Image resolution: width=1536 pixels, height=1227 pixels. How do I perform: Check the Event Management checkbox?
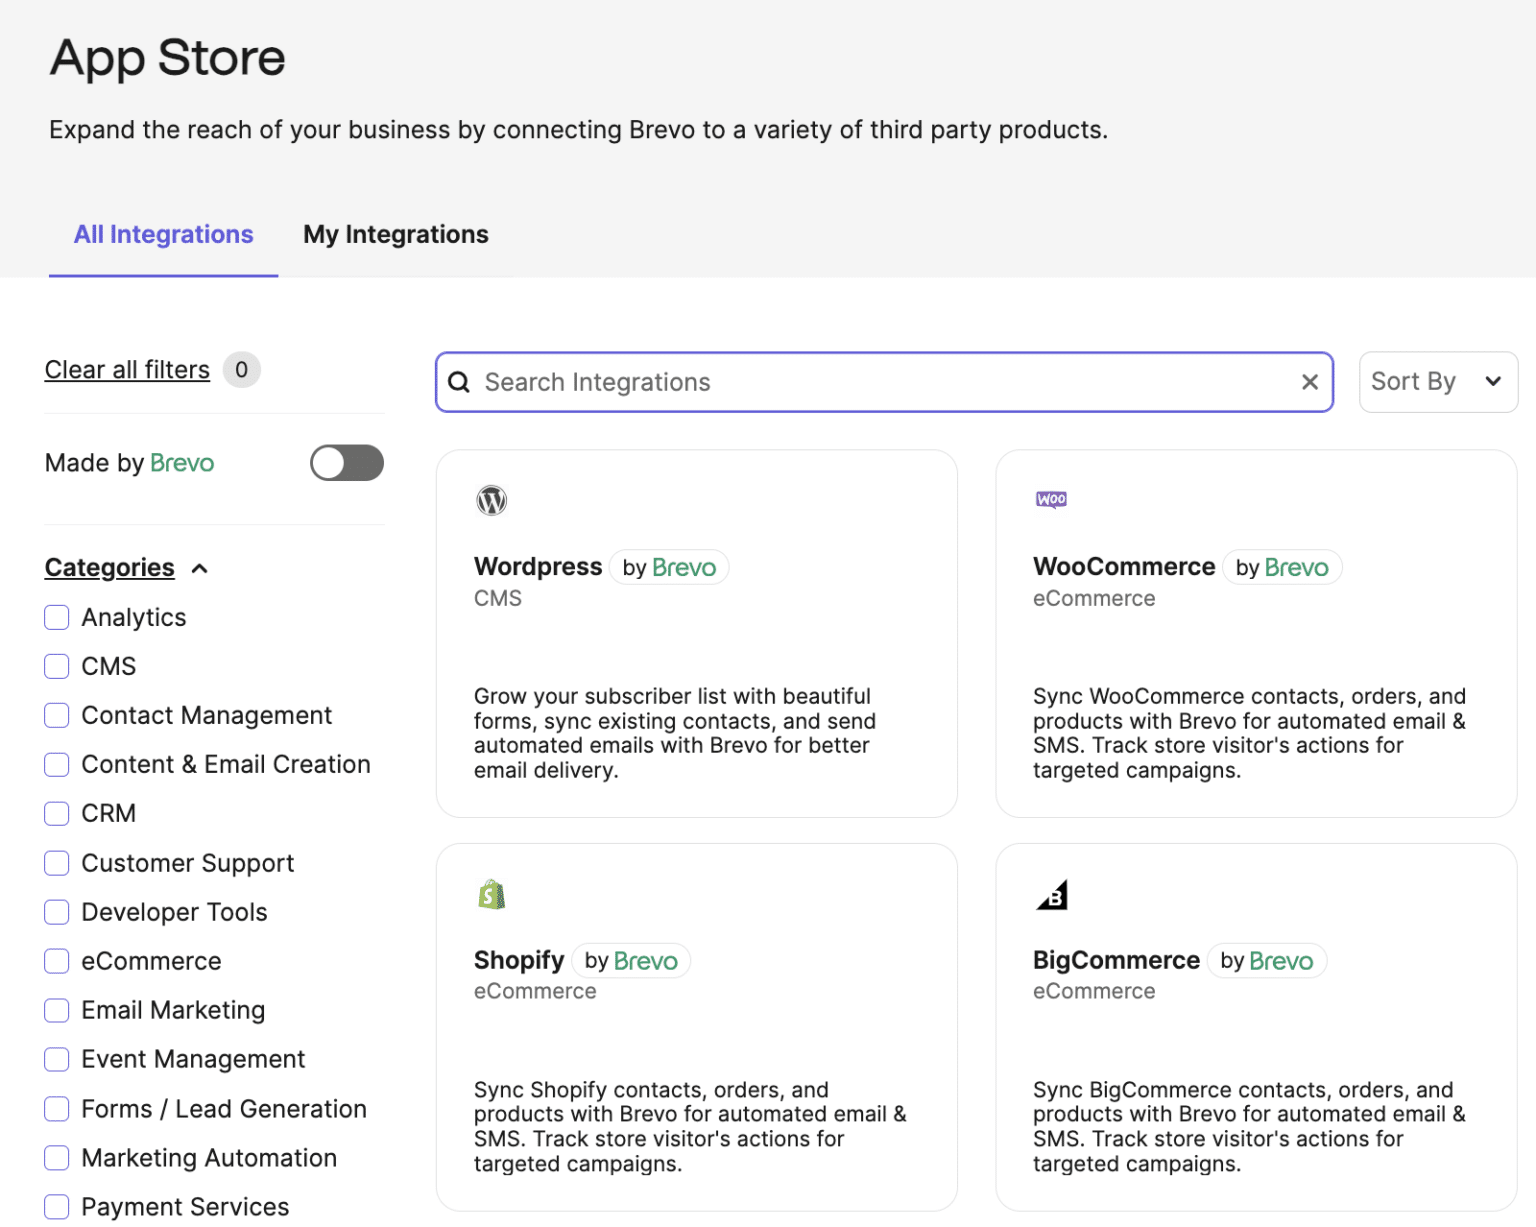coord(57,1059)
